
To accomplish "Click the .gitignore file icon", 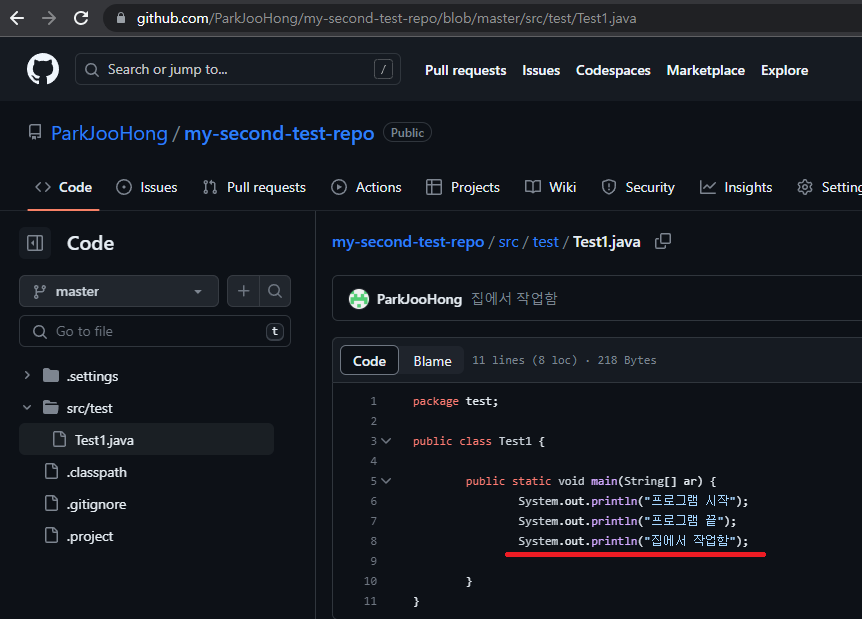I will click(x=51, y=504).
